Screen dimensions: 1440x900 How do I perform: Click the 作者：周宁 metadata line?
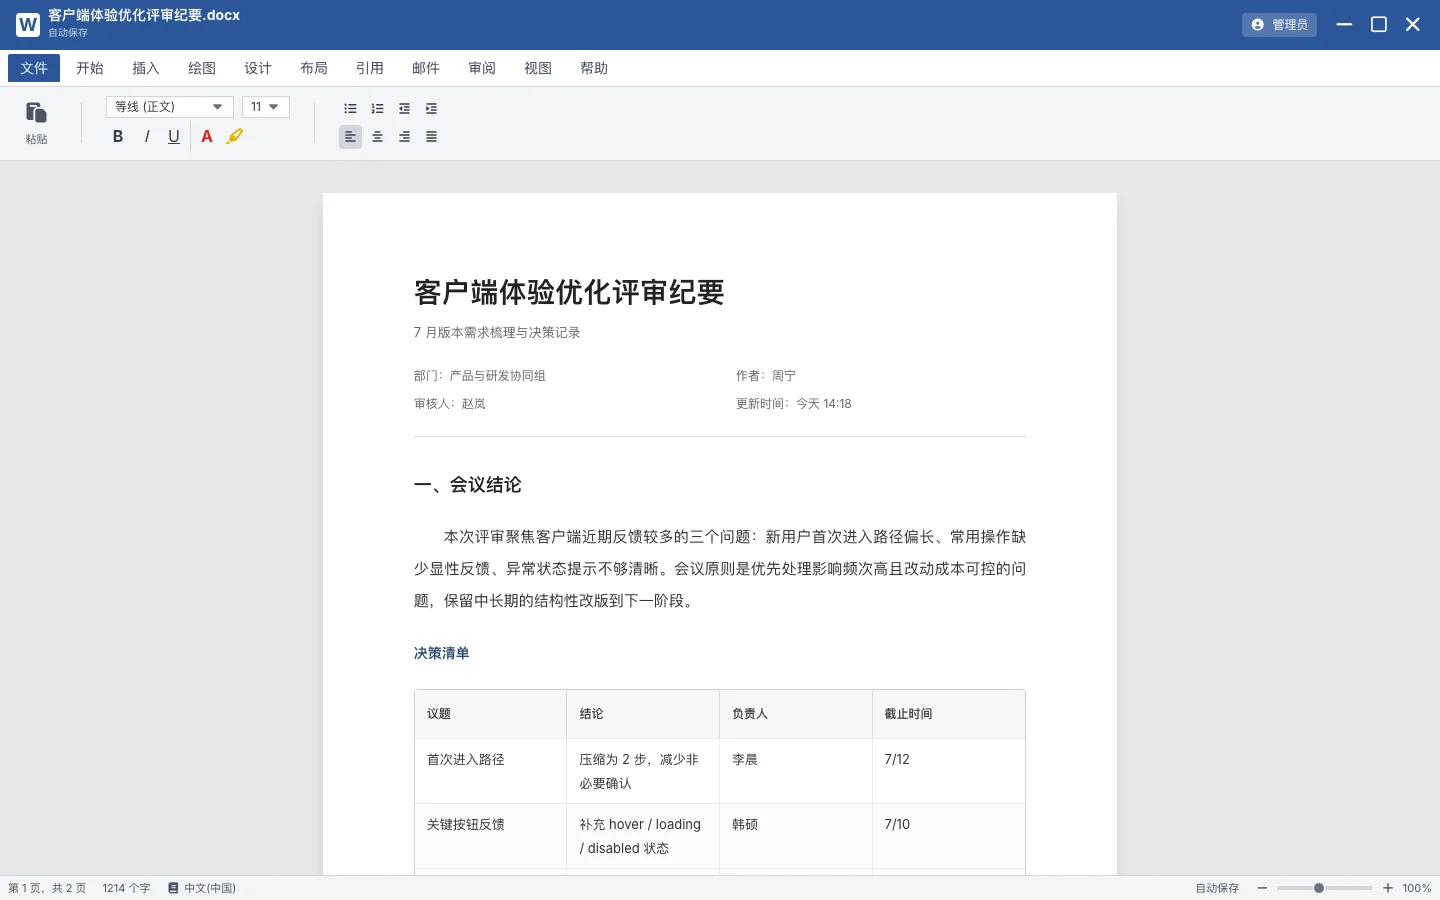coord(766,376)
